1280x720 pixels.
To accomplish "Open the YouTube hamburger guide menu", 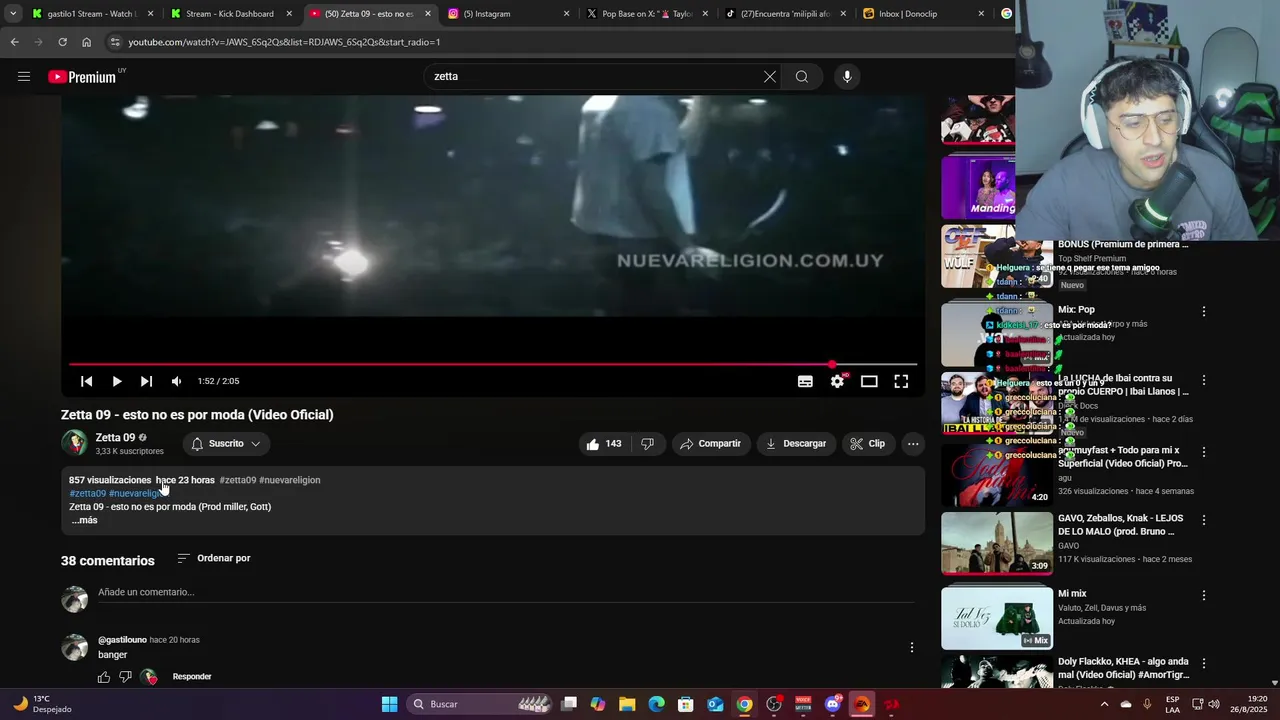I will click(x=24, y=76).
